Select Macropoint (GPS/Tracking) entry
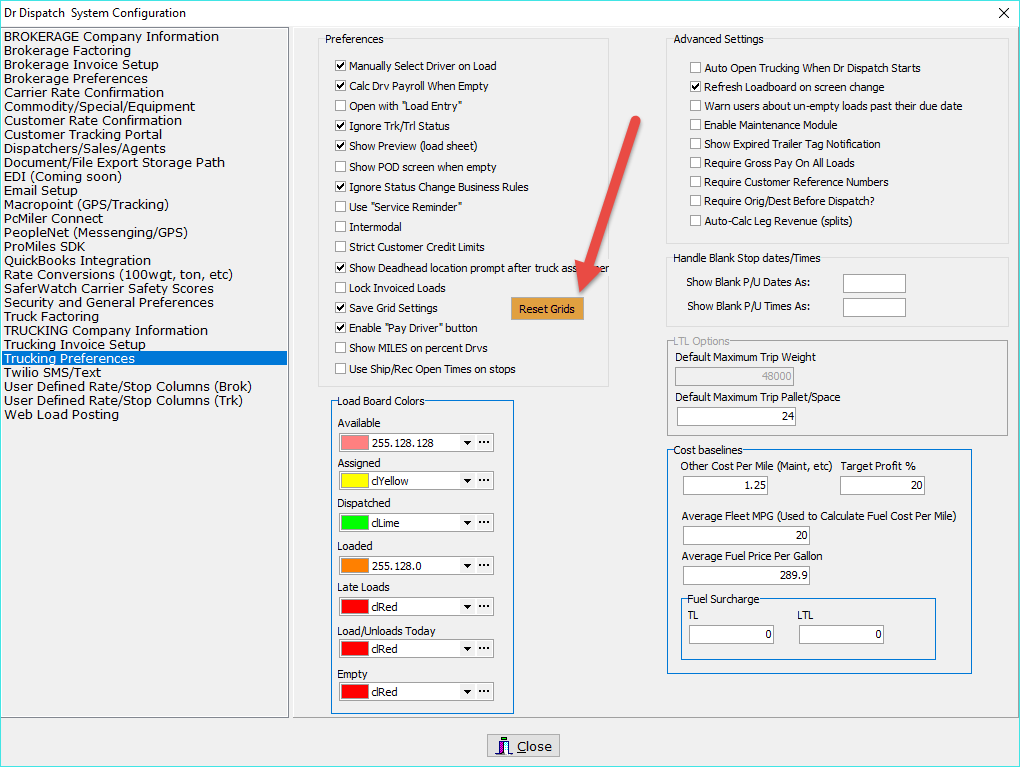The height and width of the screenshot is (767, 1020). coord(87,204)
